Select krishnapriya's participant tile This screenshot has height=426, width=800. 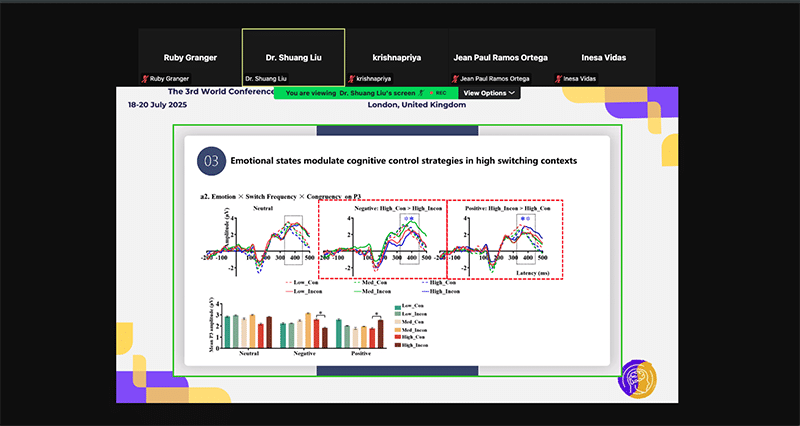click(x=396, y=56)
